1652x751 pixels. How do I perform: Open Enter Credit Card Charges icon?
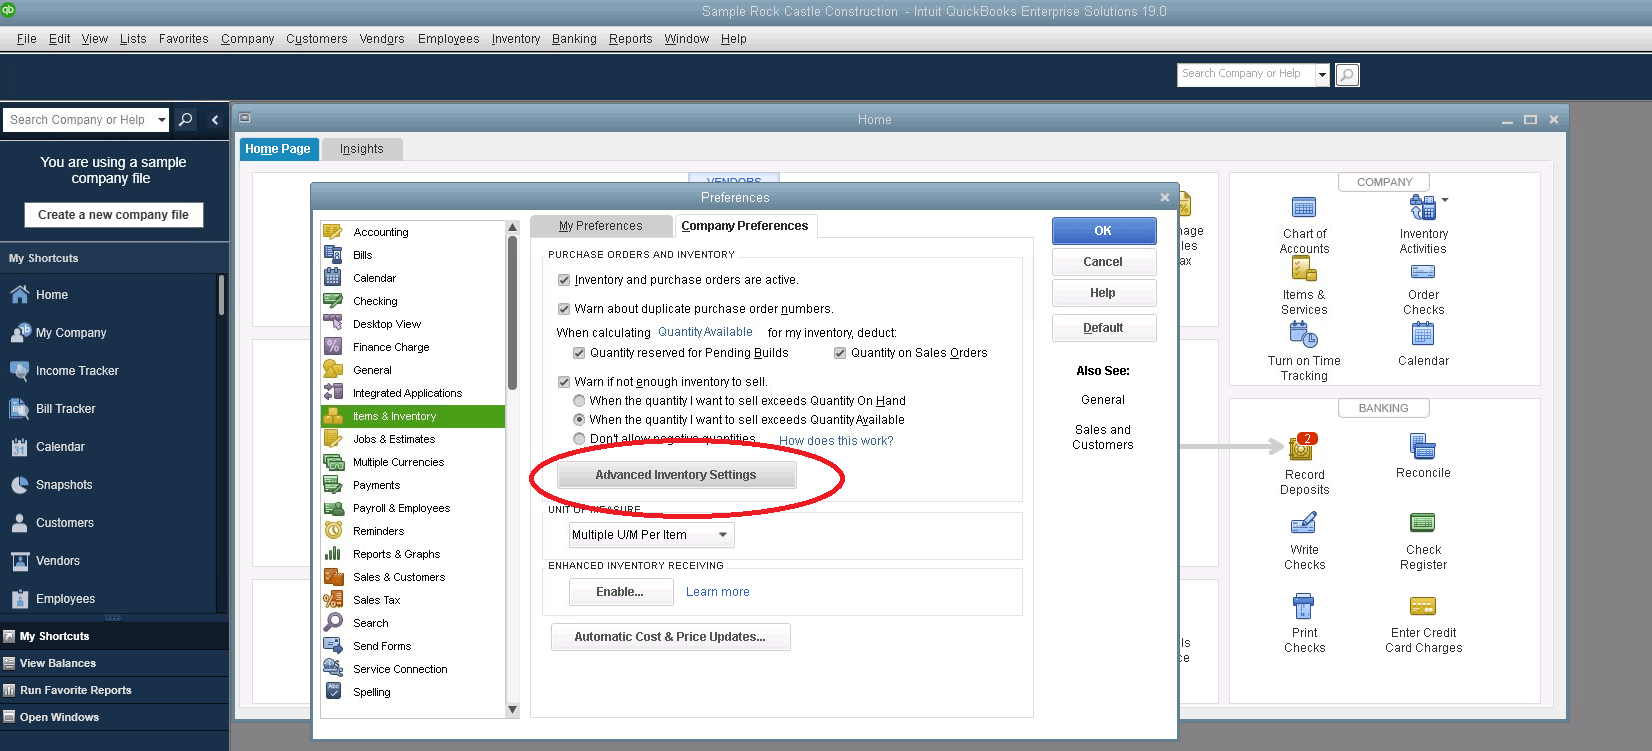1422,606
